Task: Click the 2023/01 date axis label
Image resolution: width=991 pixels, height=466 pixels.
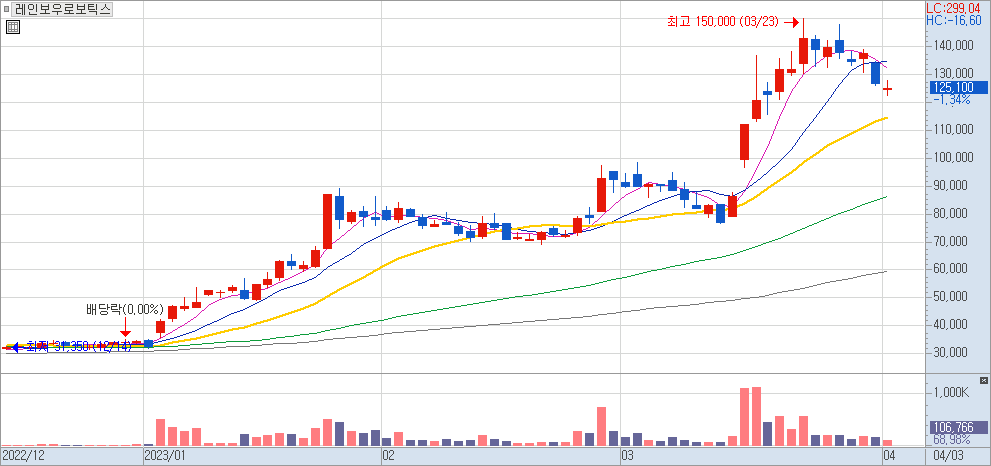Action: point(167,455)
